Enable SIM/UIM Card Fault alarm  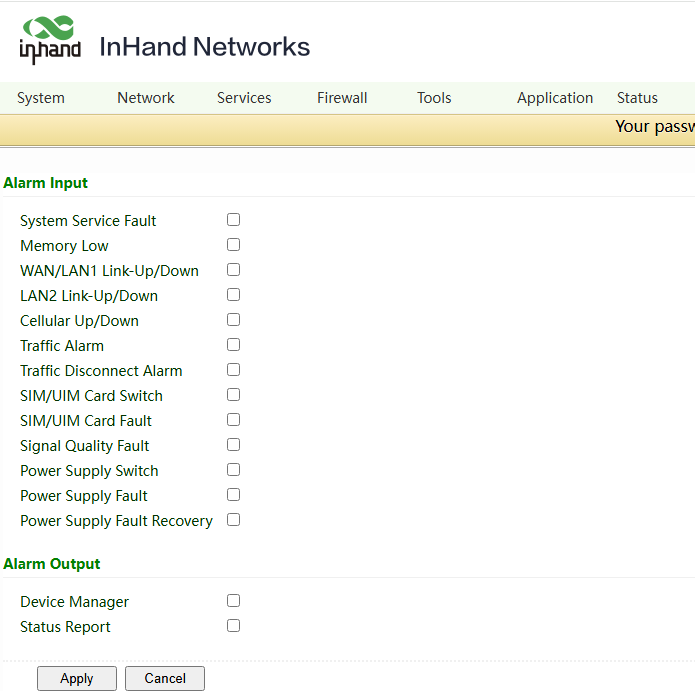(233, 420)
